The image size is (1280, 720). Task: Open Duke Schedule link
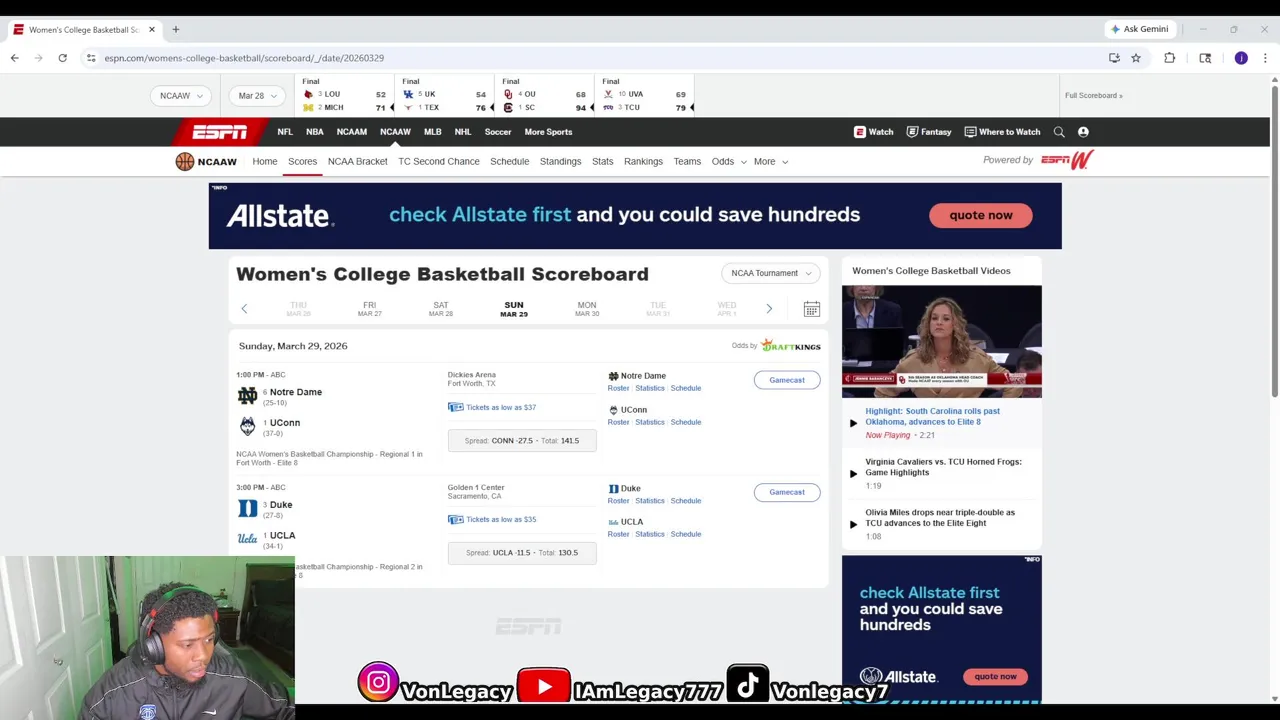pyautogui.click(x=686, y=501)
